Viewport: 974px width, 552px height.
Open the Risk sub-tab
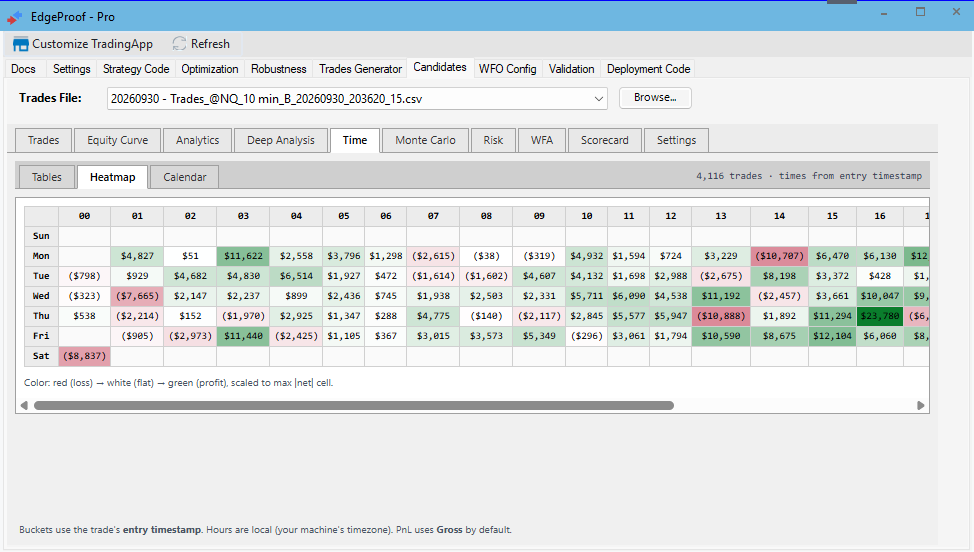pos(493,140)
